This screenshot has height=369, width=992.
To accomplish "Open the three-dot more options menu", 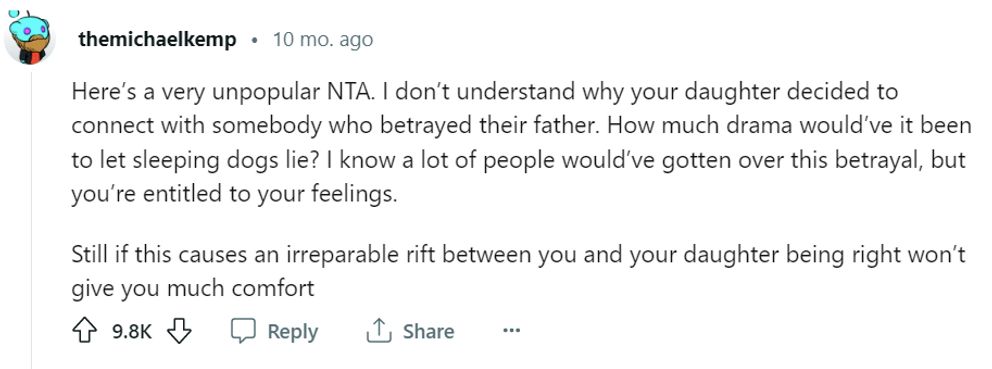I will [511, 330].
